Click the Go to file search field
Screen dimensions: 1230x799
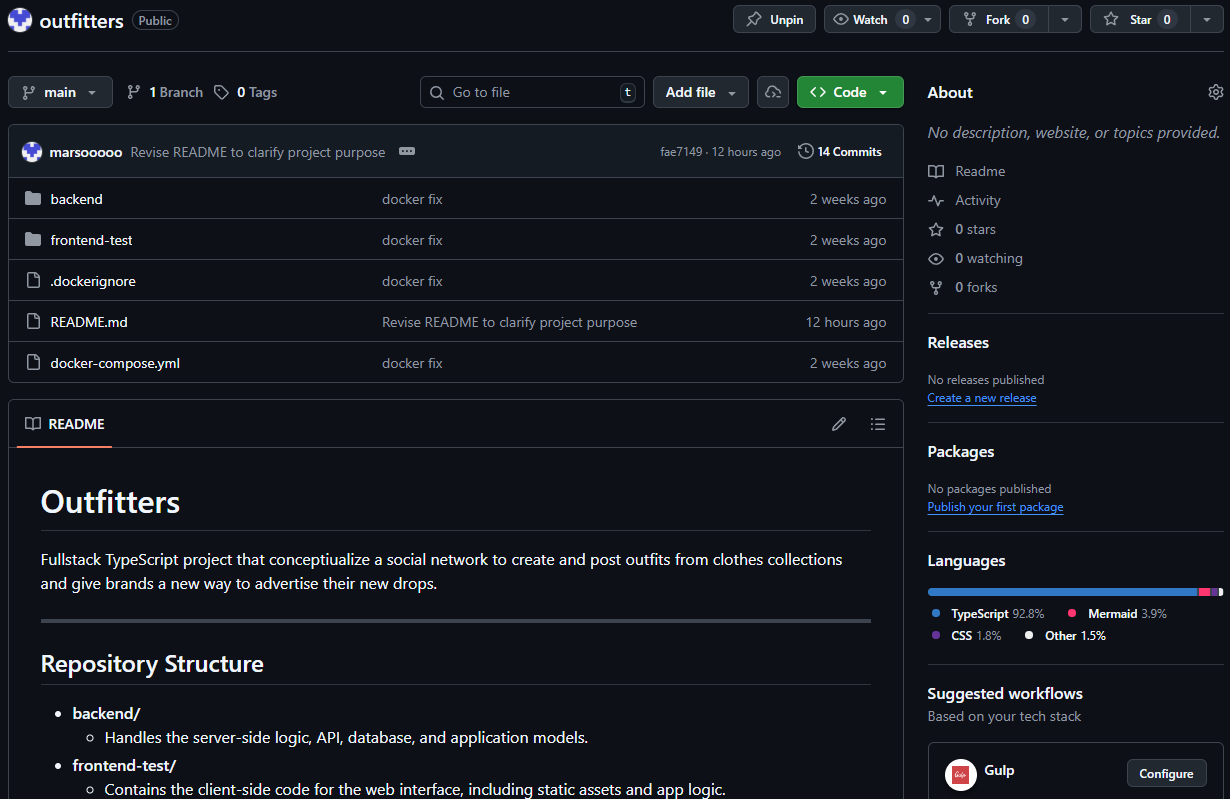coord(532,92)
